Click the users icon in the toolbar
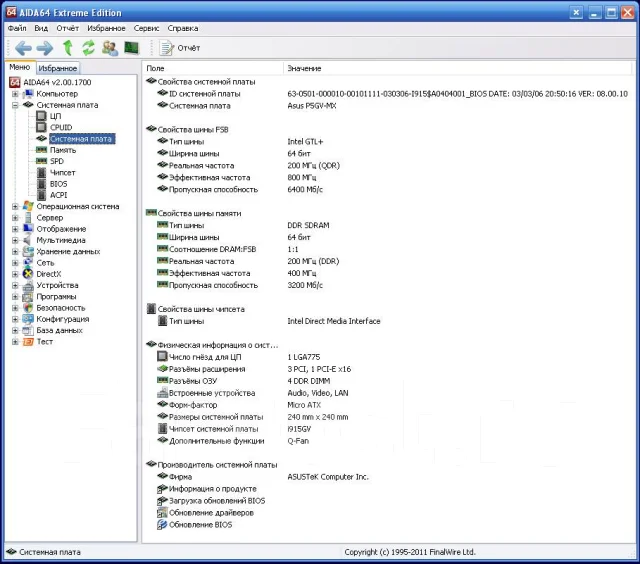The width and height of the screenshot is (640, 564). click(x=110, y=48)
